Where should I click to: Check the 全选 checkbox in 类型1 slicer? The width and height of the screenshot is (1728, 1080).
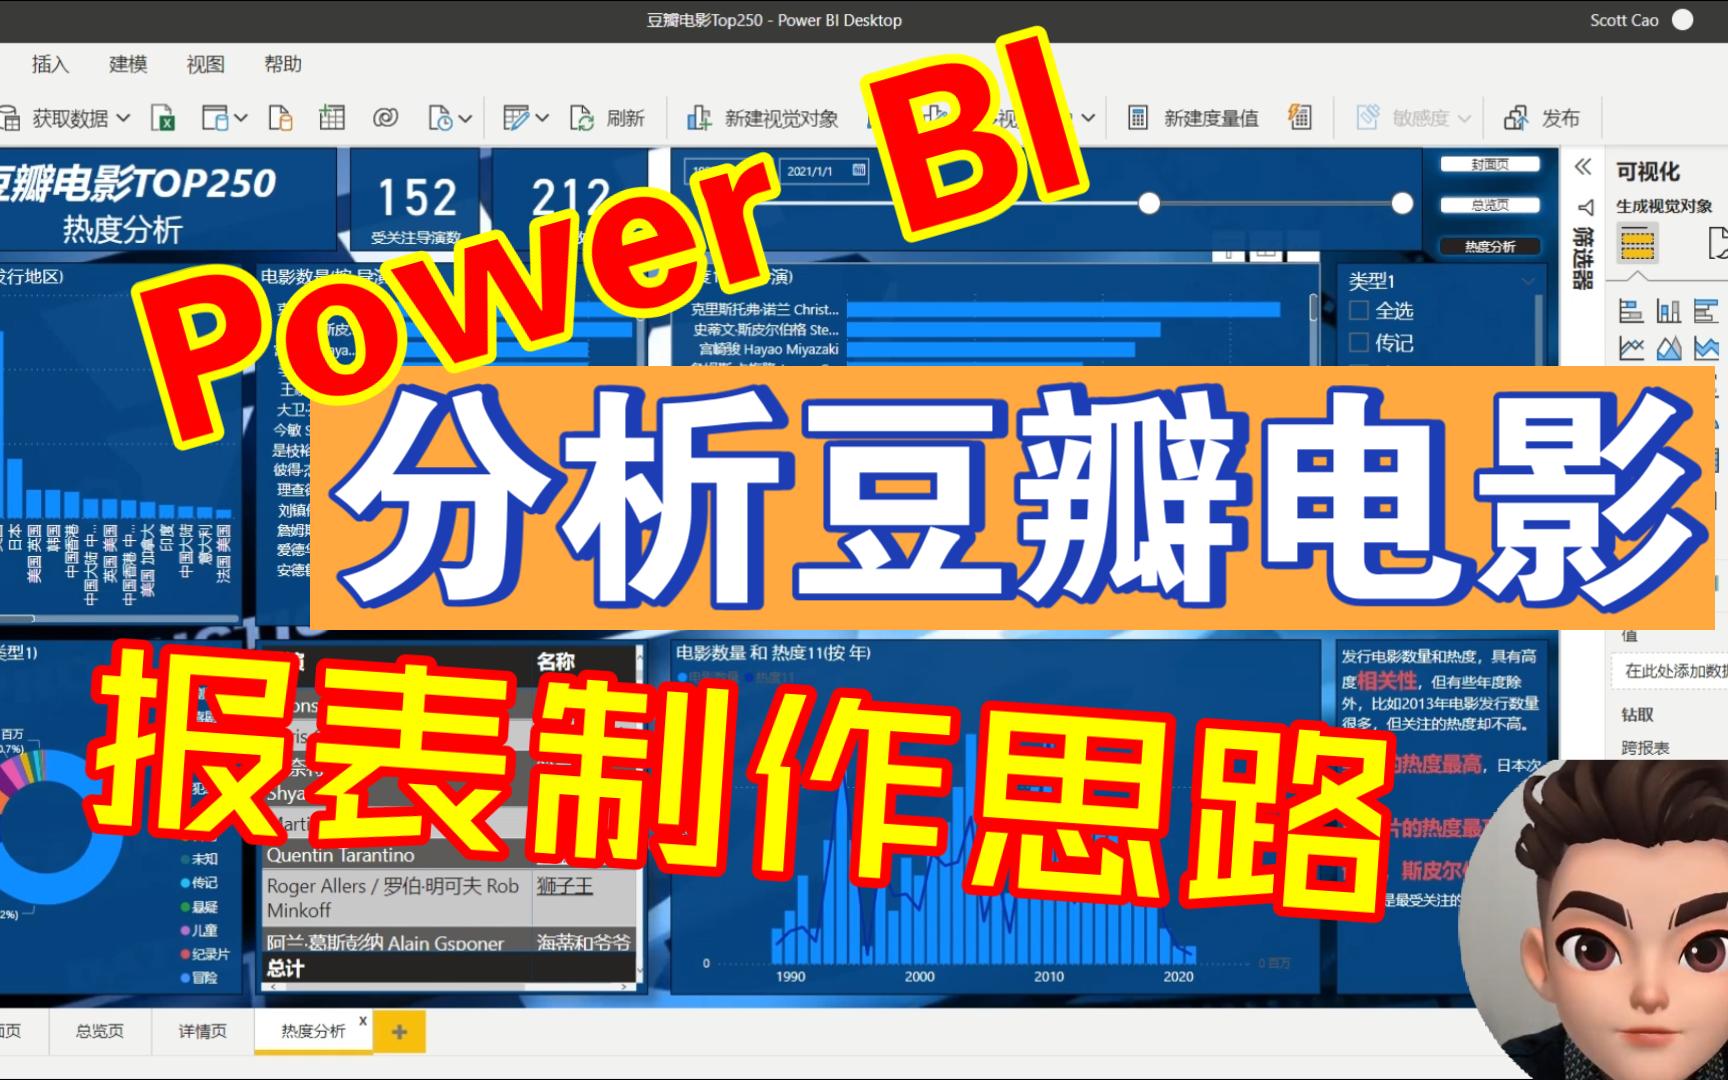tap(1359, 310)
